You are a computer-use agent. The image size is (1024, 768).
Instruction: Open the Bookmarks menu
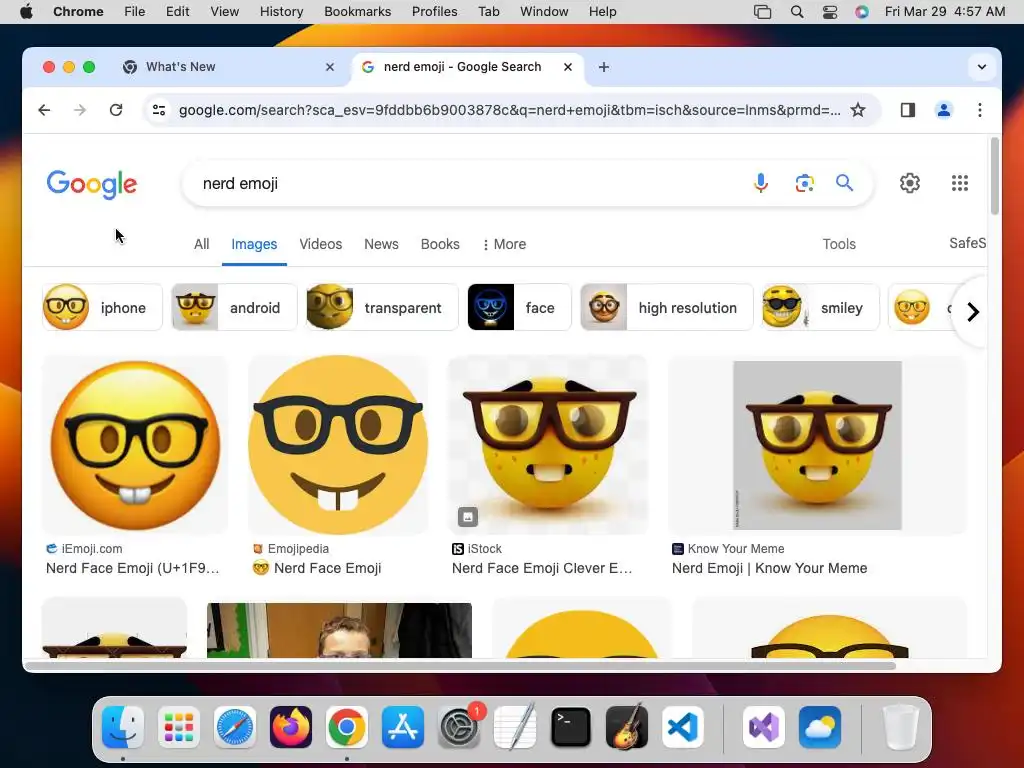point(358,12)
